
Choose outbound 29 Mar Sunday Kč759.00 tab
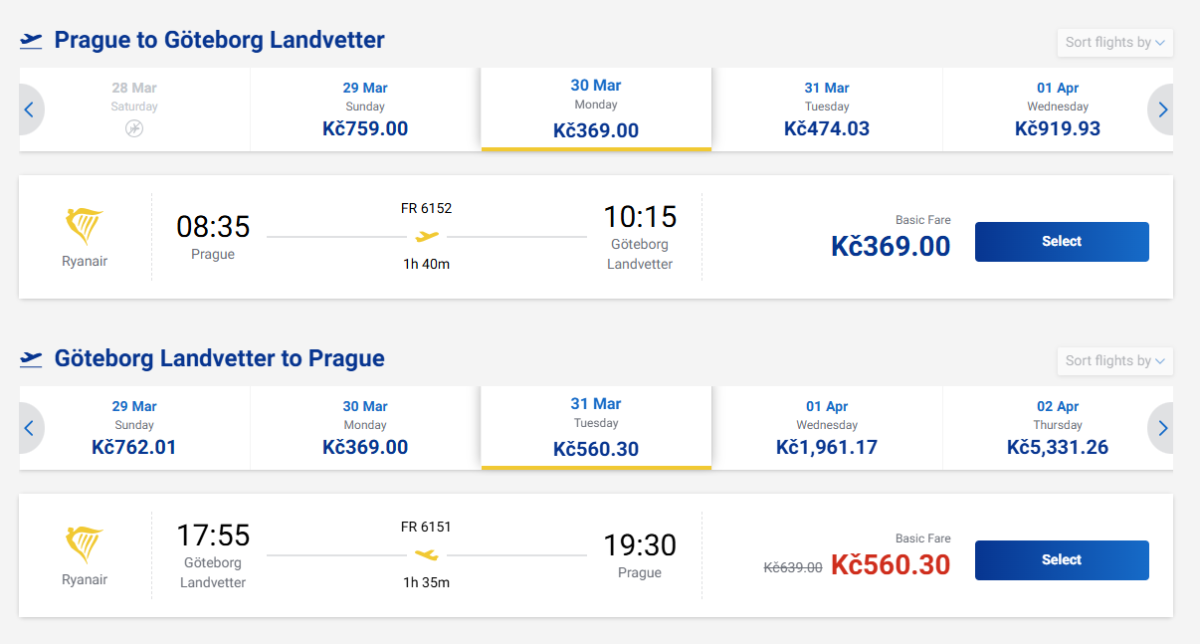point(365,110)
